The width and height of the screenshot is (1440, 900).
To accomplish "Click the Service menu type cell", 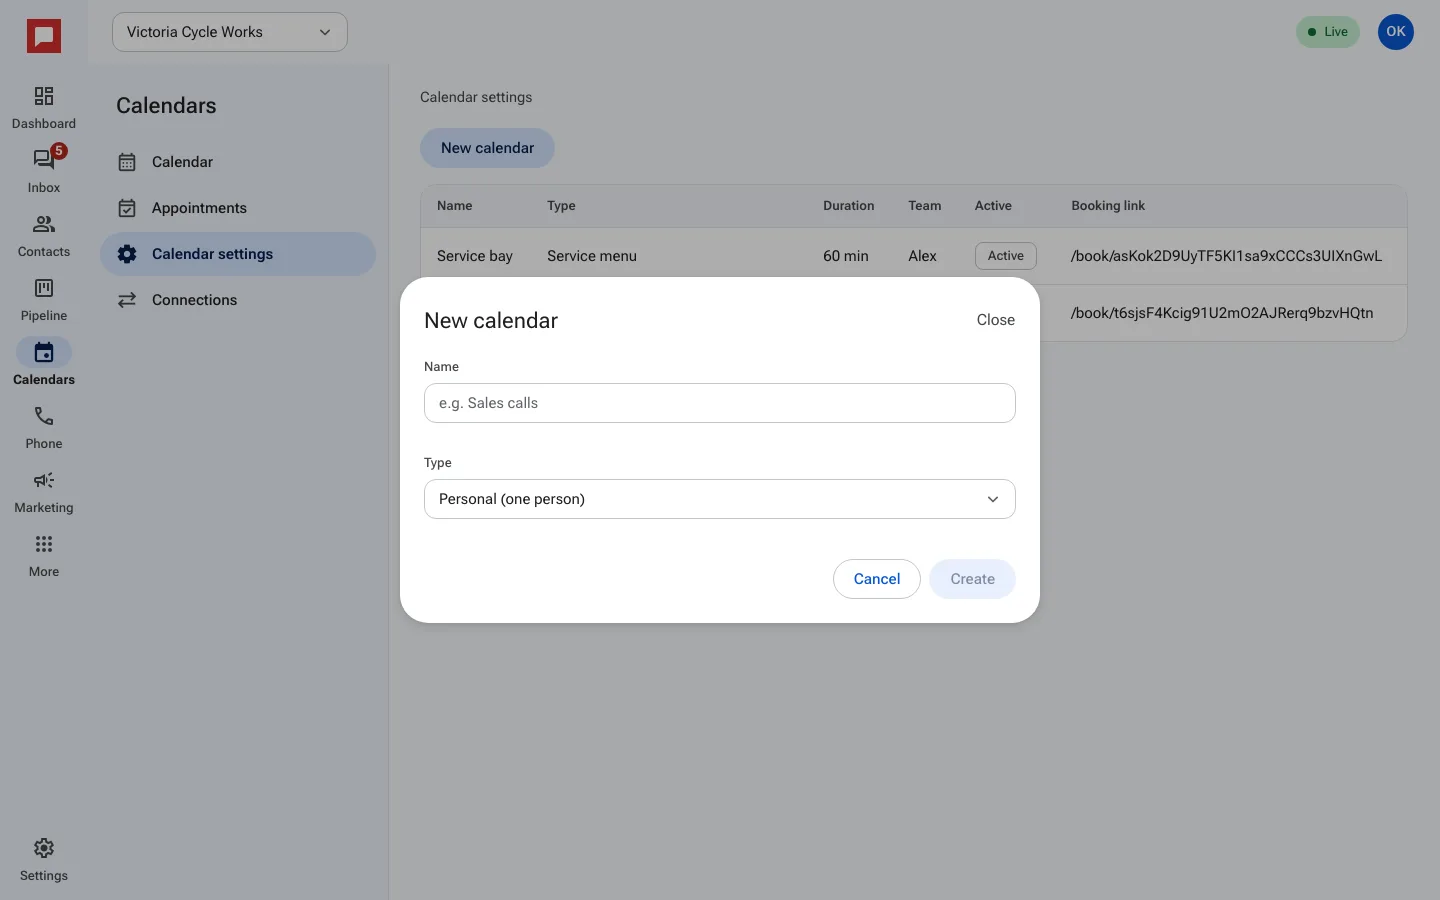I will point(592,256).
